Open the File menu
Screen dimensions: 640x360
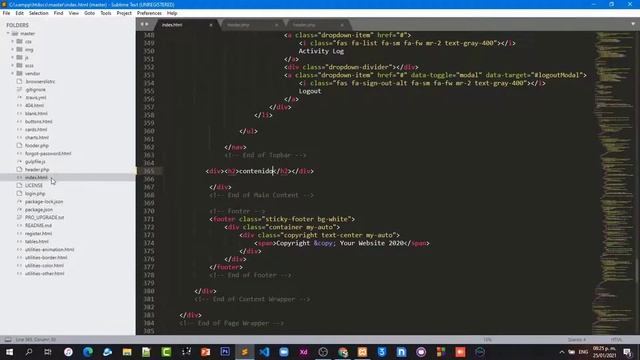tap(6, 13)
